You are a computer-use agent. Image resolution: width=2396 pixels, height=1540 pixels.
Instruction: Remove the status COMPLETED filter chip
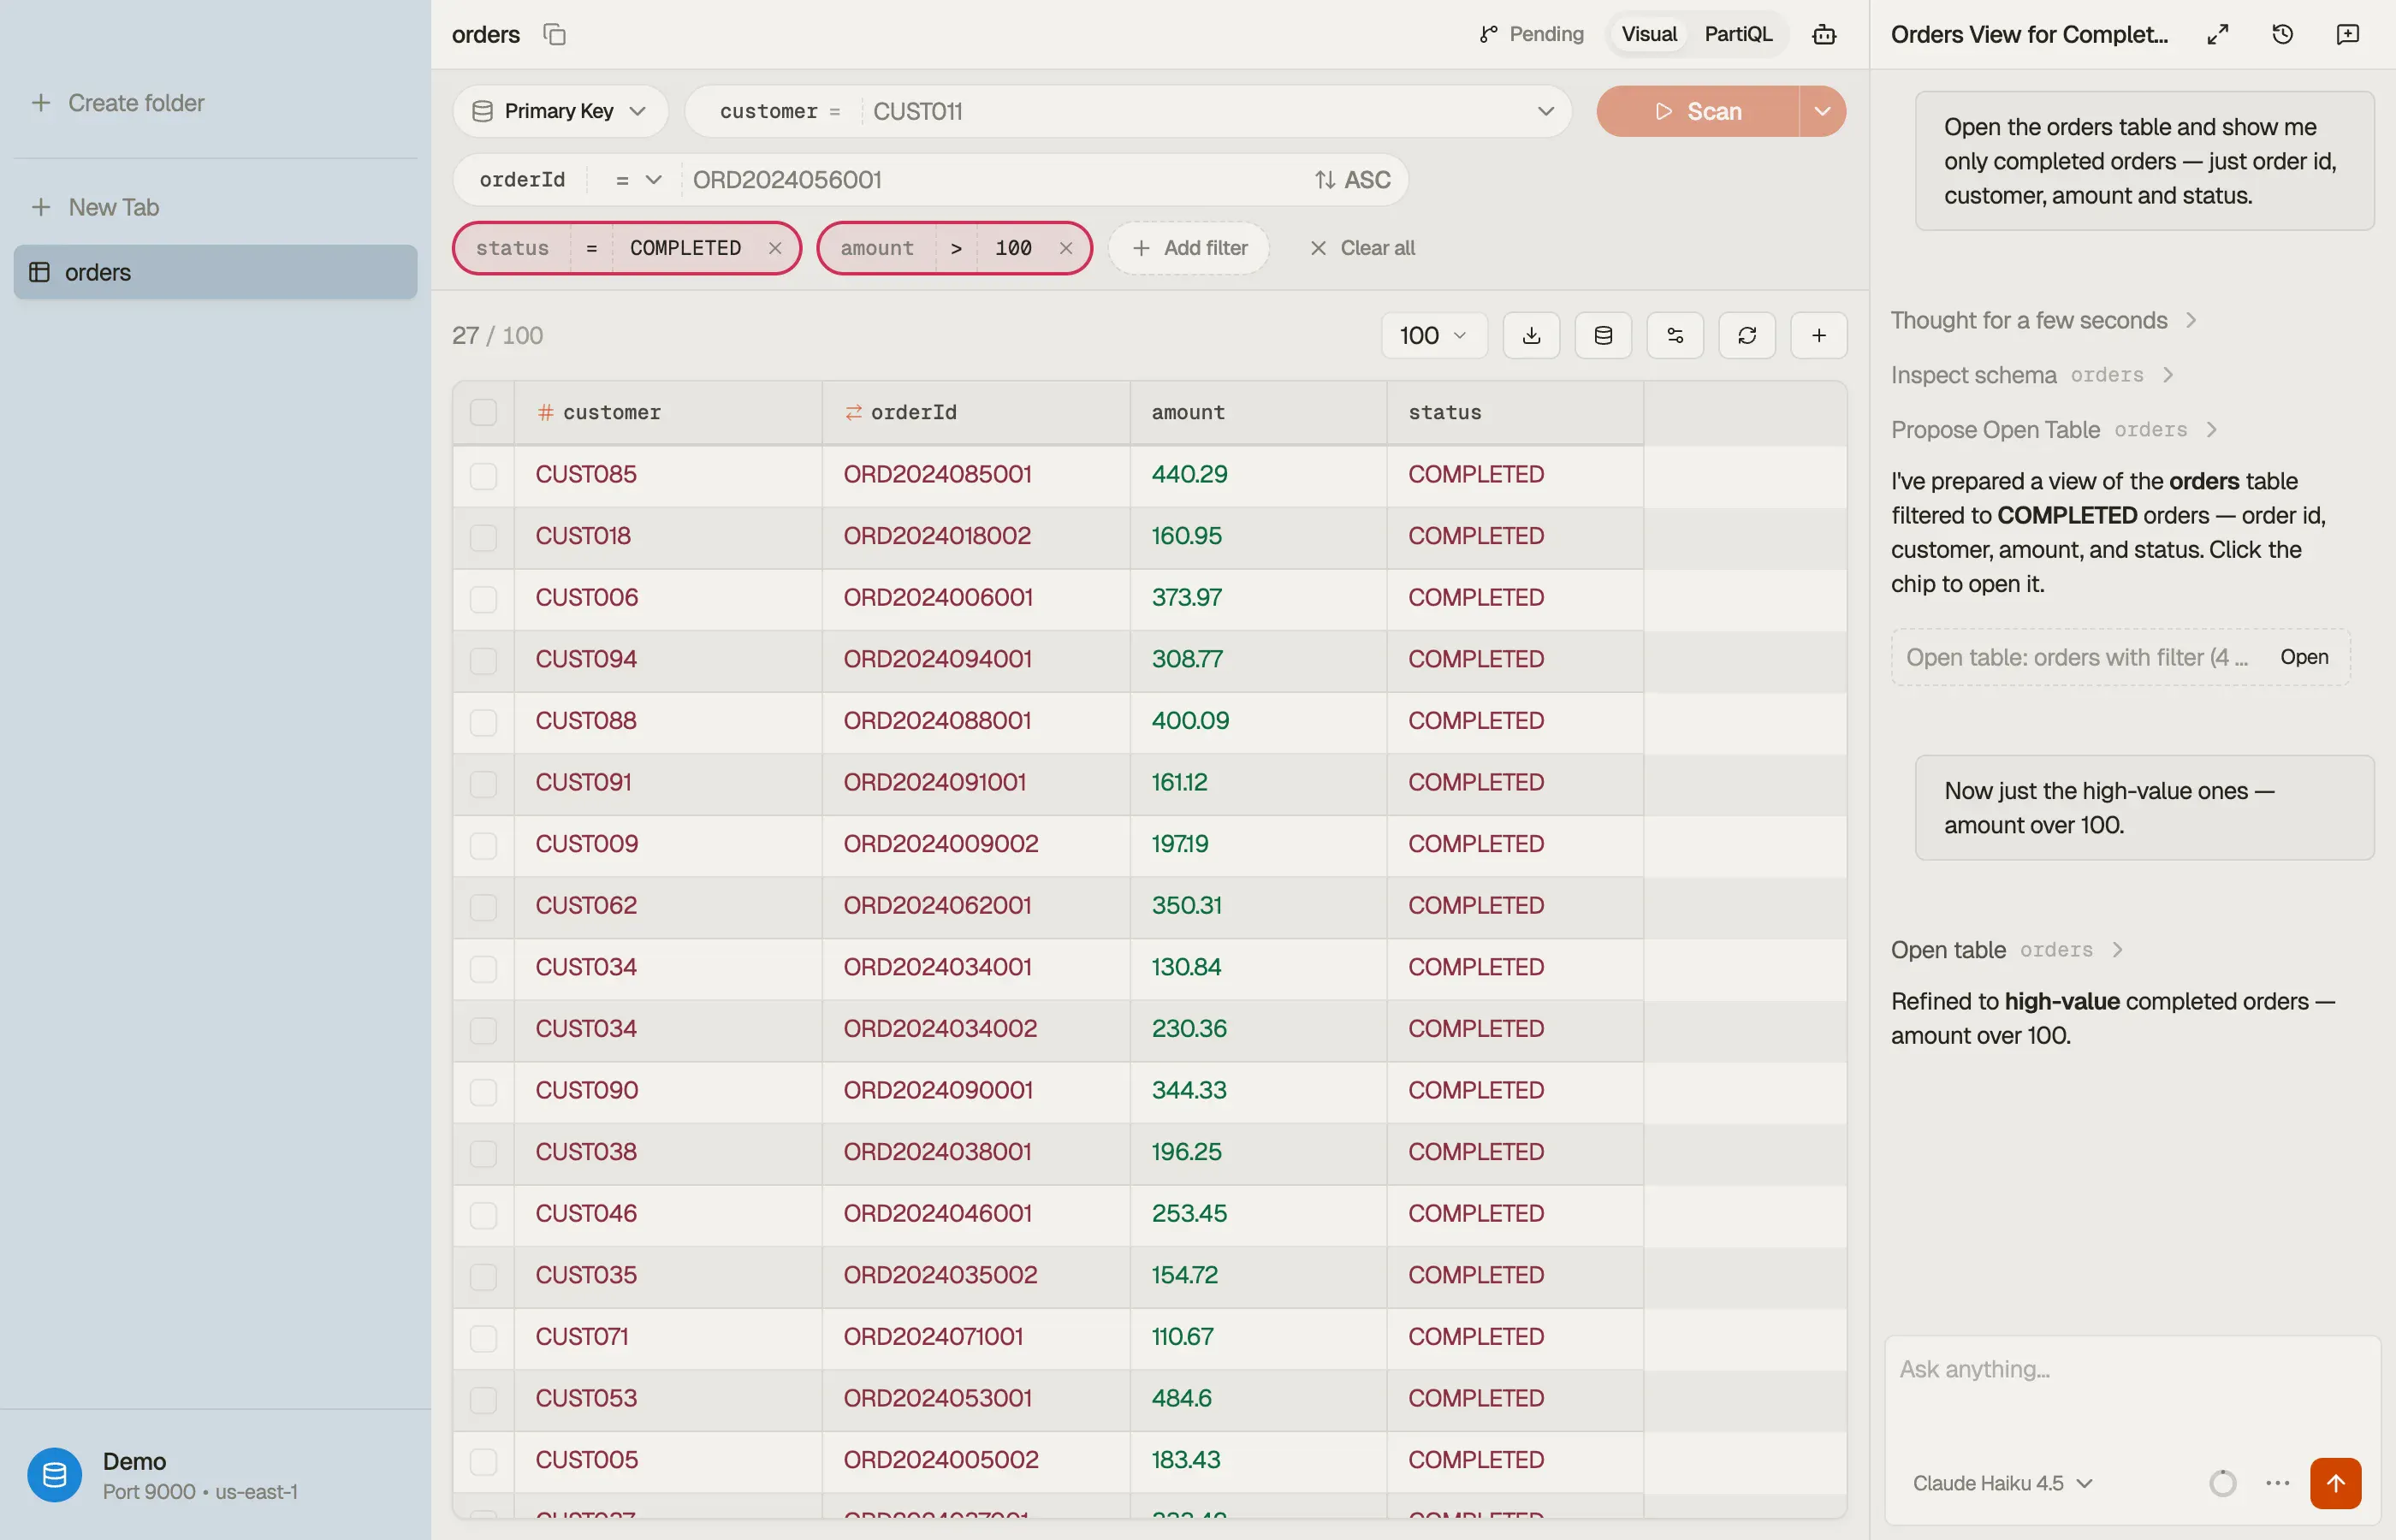[x=775, y=248]
